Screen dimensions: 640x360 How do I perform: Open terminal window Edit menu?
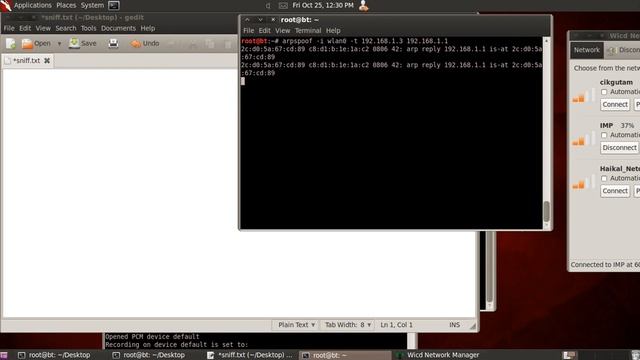click(x=264, y=31)
